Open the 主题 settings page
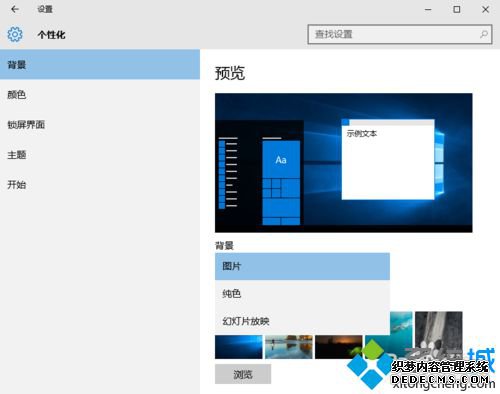Screen dimensions: 500x394 (100, 155)
